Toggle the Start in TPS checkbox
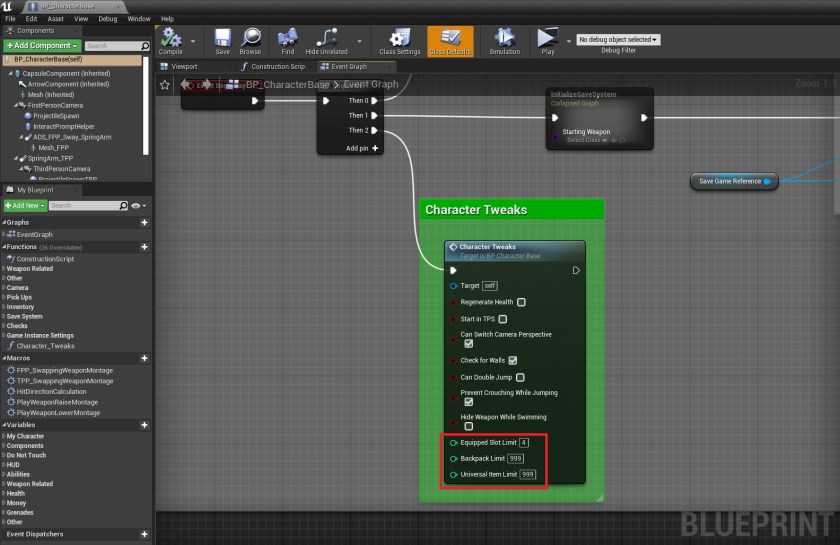 tap(503, 319)
